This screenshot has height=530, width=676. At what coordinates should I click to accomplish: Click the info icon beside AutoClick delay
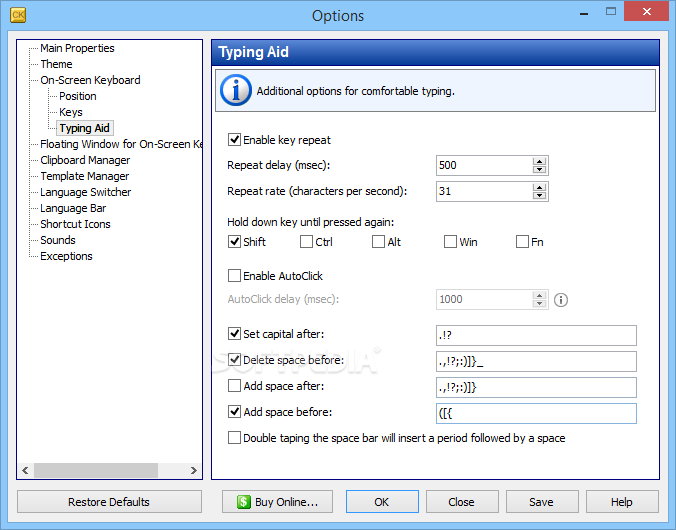(x=560, y=300)
